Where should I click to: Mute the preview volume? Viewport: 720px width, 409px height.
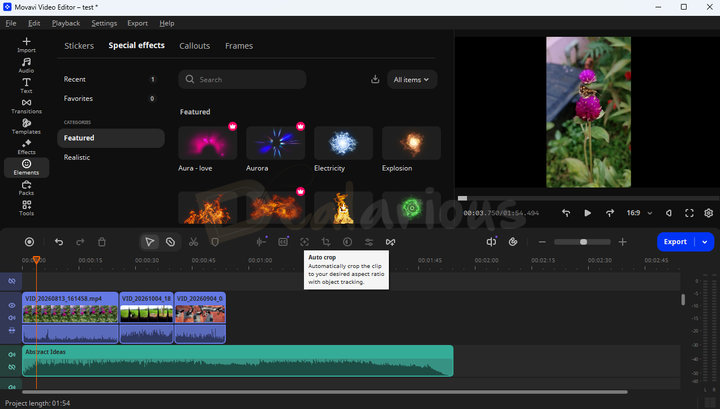pos(669,213)
